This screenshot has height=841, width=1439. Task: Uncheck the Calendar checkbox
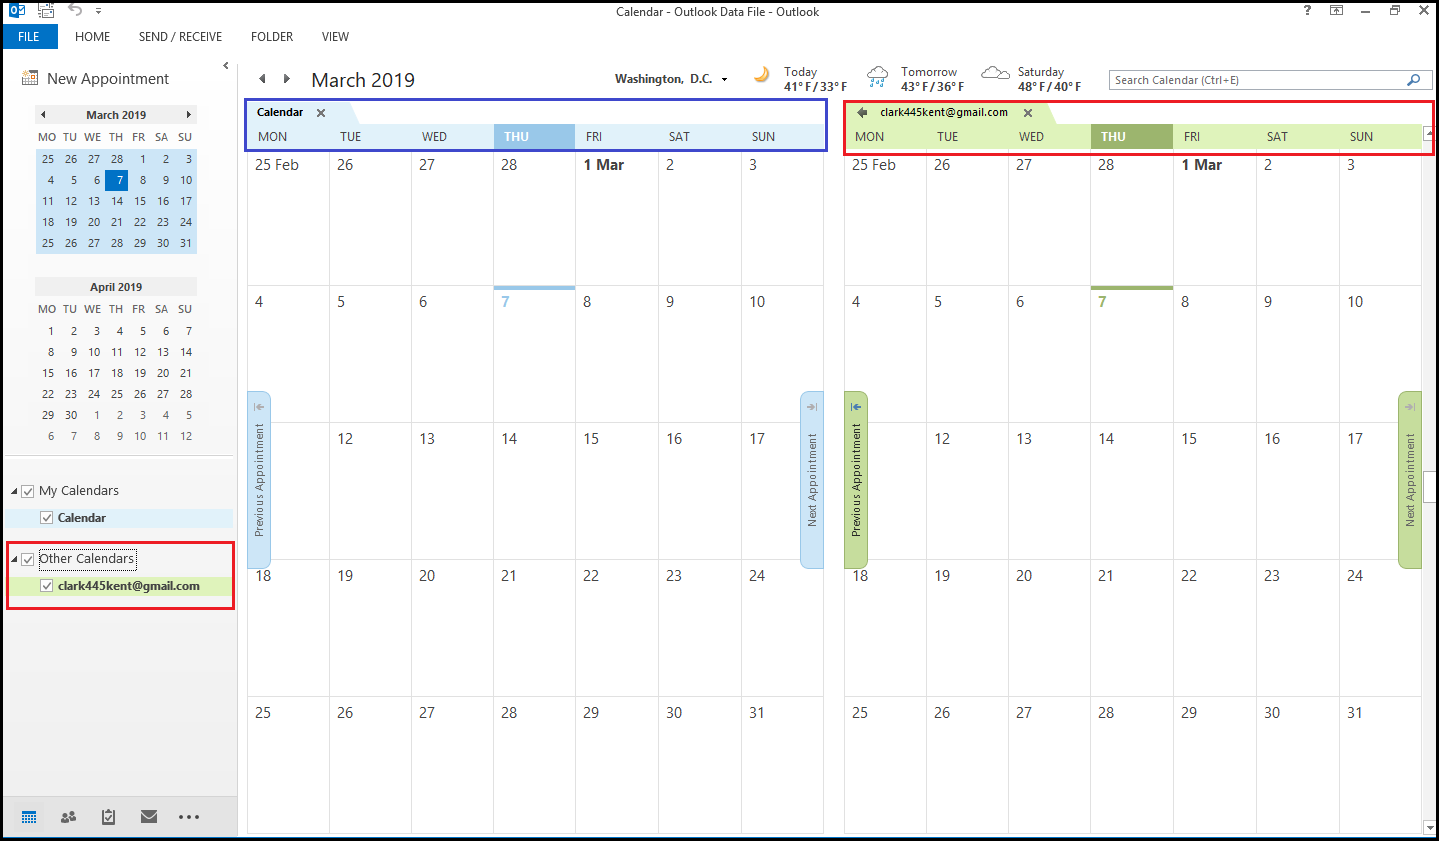point(46,518)
